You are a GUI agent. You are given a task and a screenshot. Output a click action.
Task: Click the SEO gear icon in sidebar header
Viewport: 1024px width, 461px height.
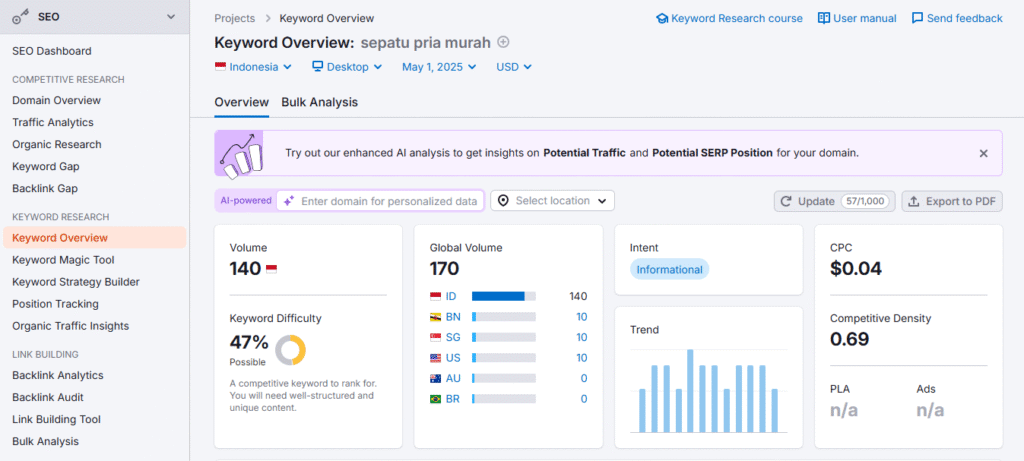coord(20,18)
